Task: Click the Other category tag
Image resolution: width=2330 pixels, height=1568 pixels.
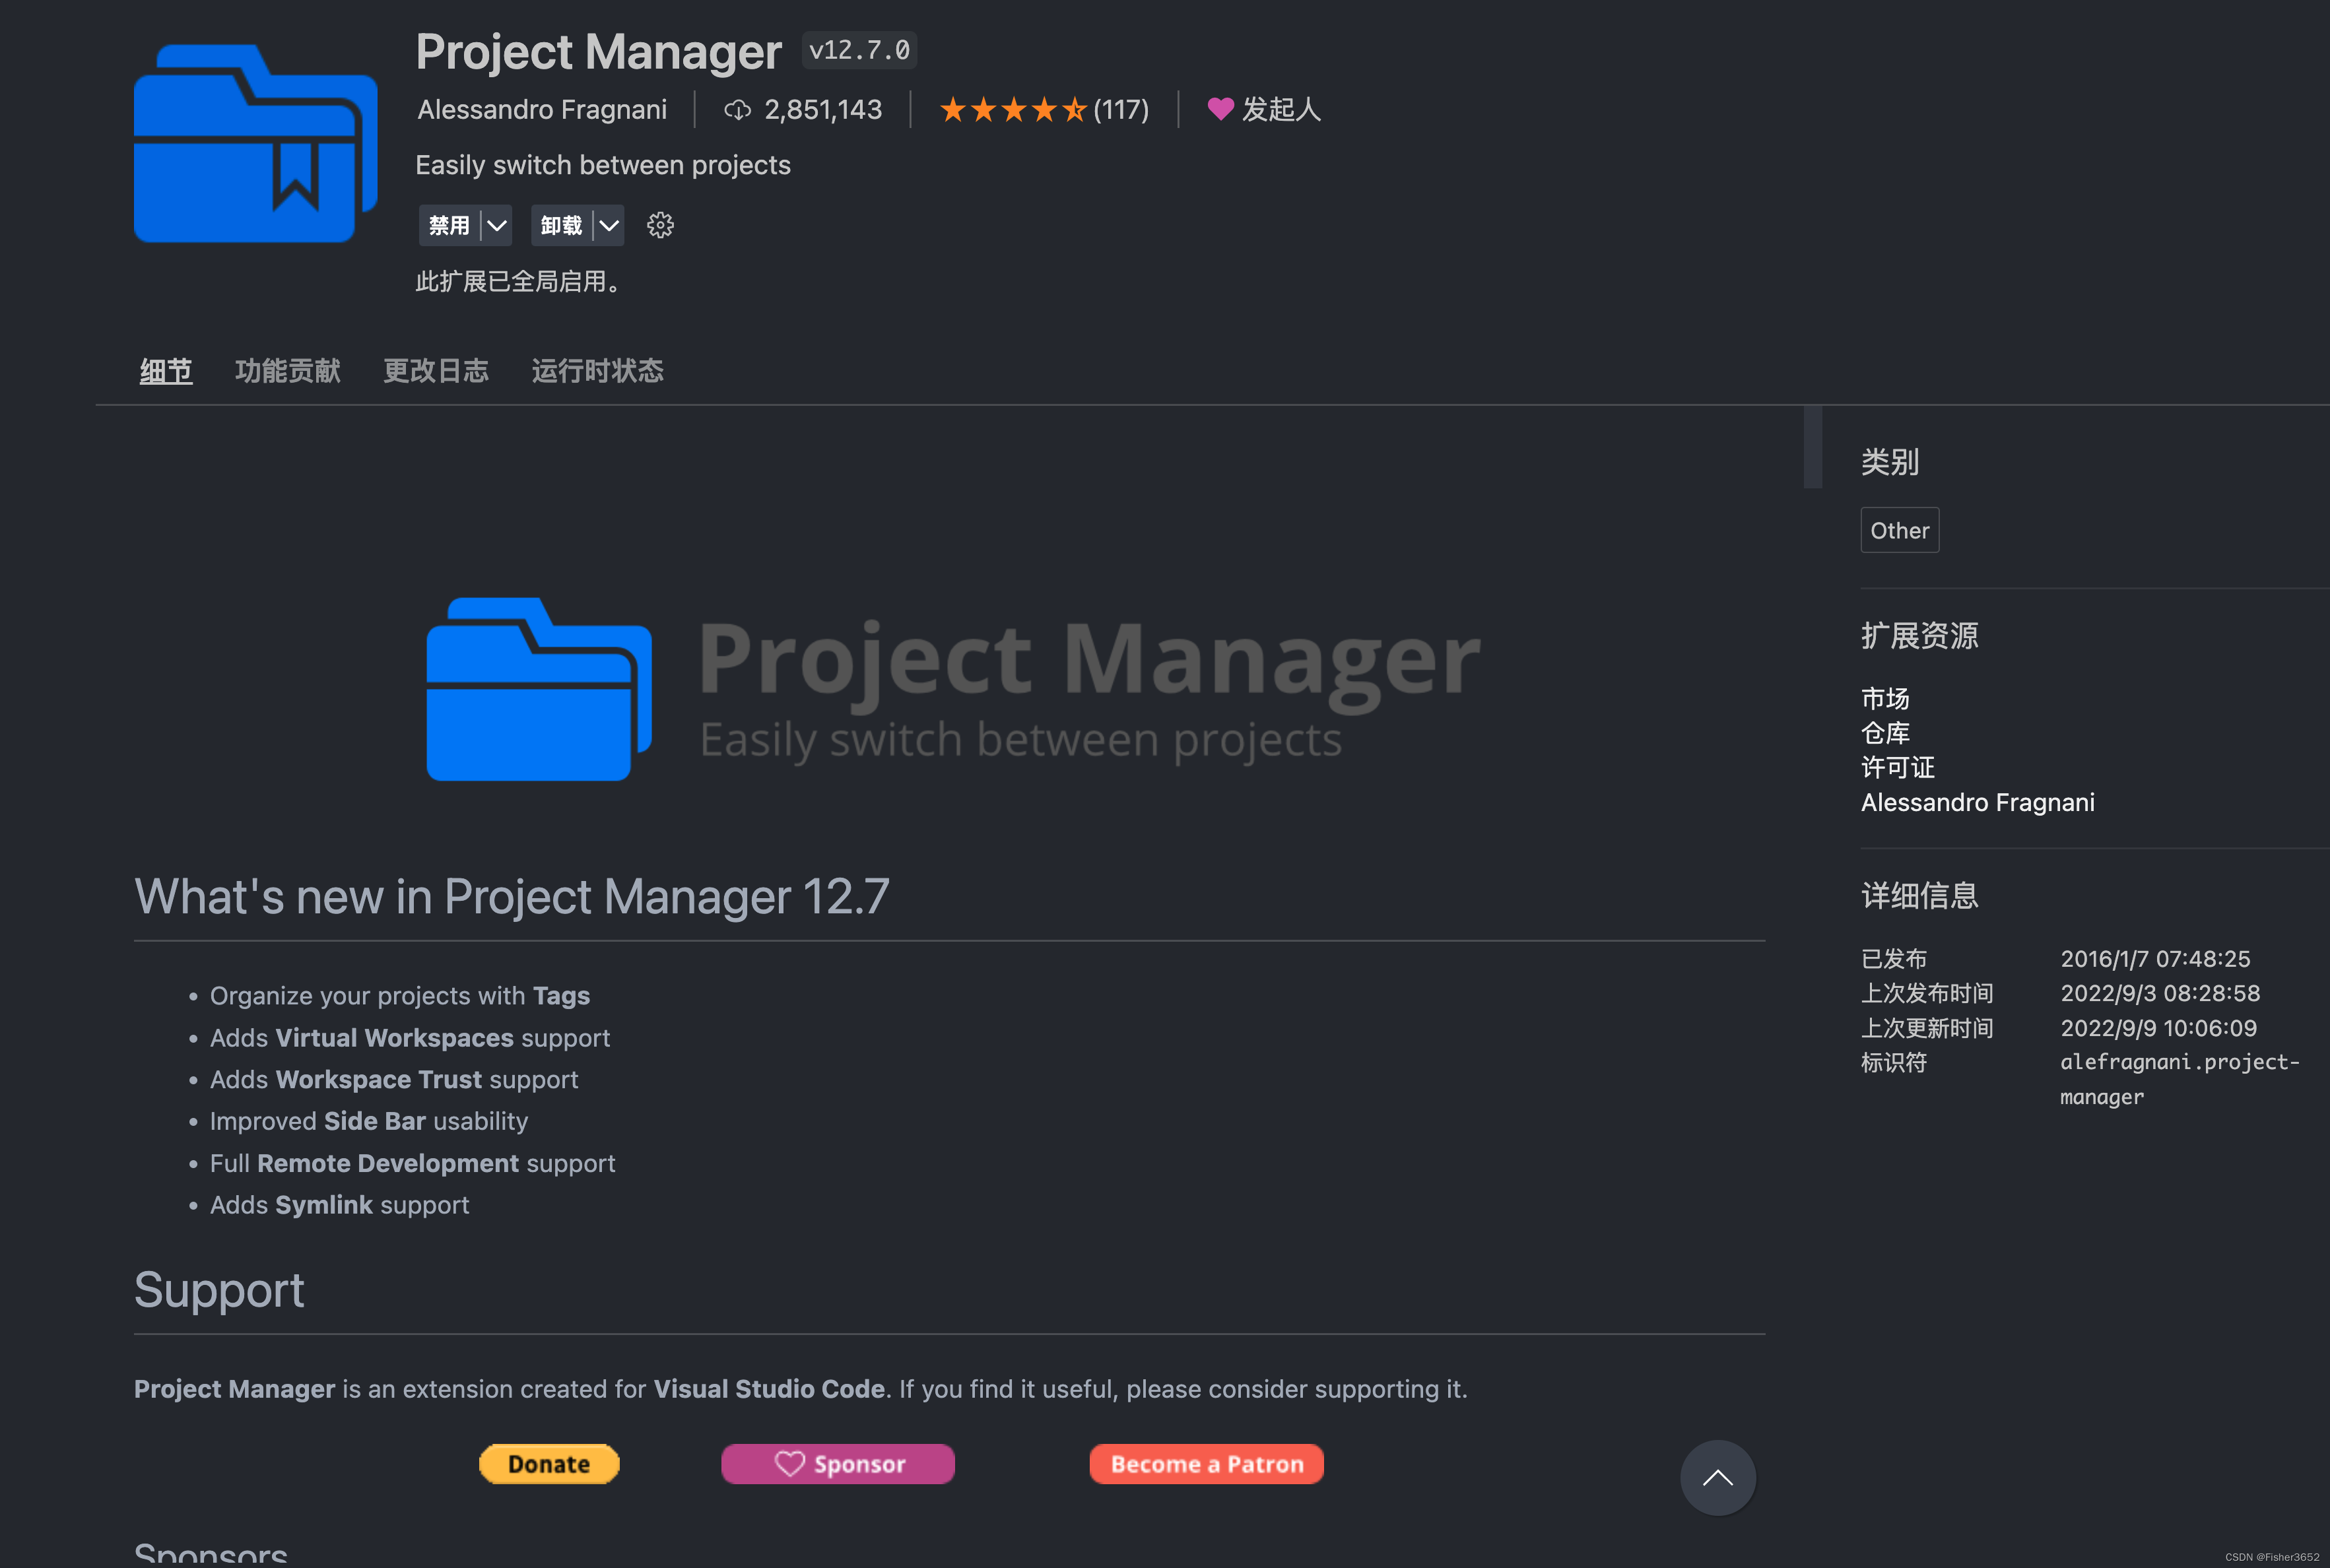Action: tap(1899, 530)
